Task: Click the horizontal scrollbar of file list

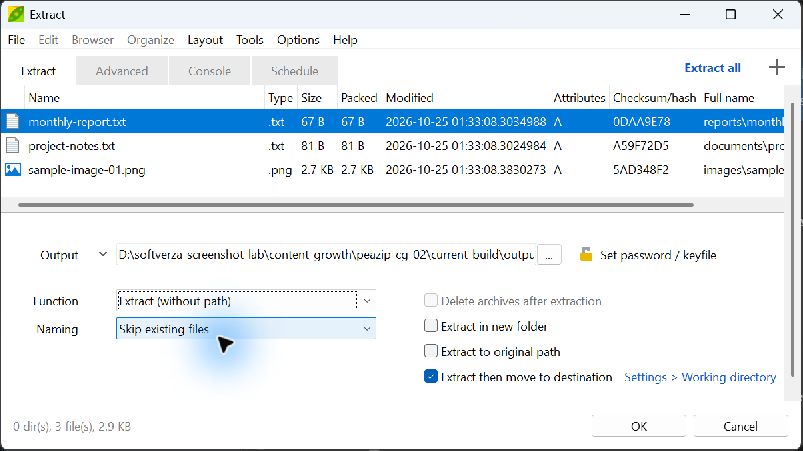Action: tap(356, 205)
